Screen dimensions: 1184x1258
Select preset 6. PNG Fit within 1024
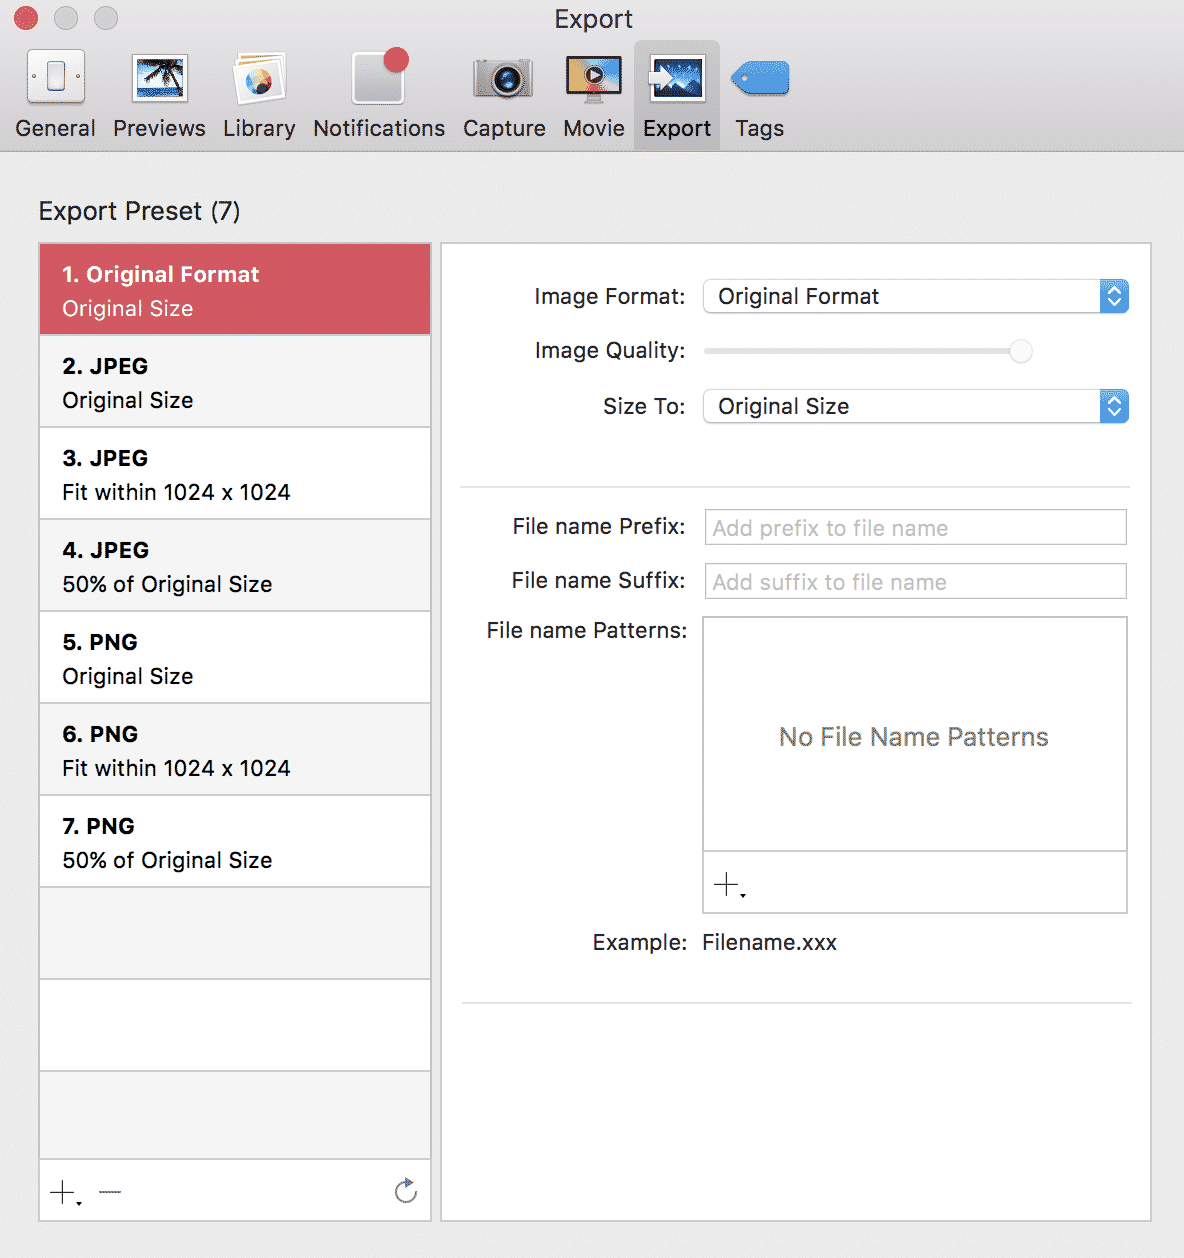(235, 750)
